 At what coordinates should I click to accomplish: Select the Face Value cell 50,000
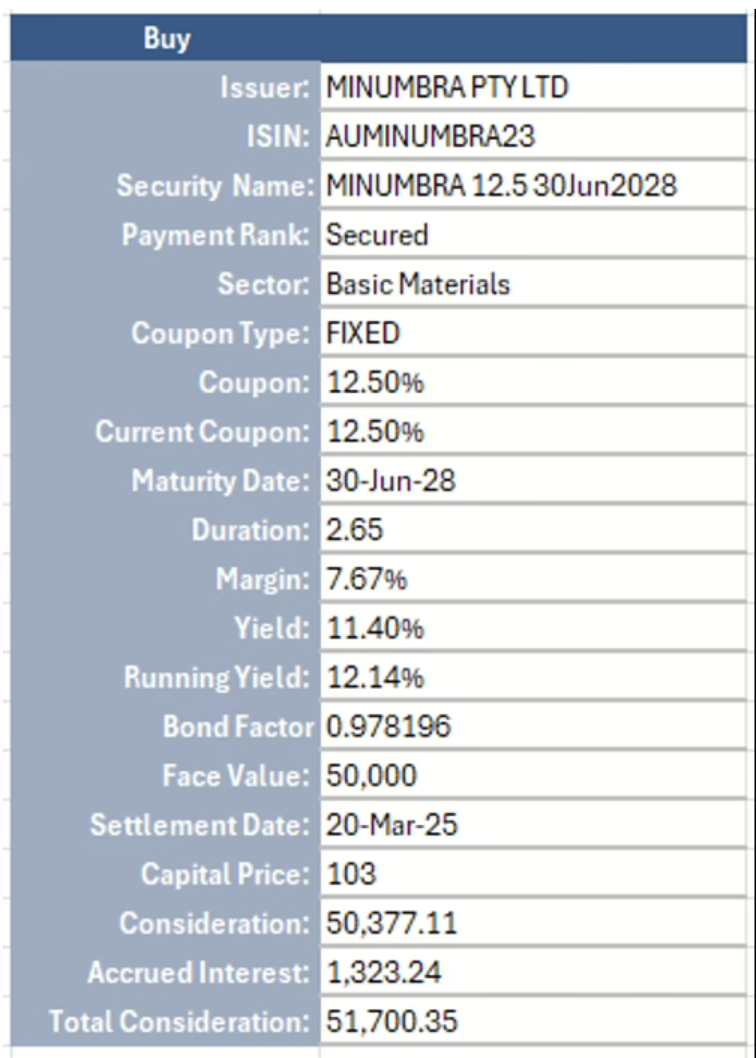point(371,776)
